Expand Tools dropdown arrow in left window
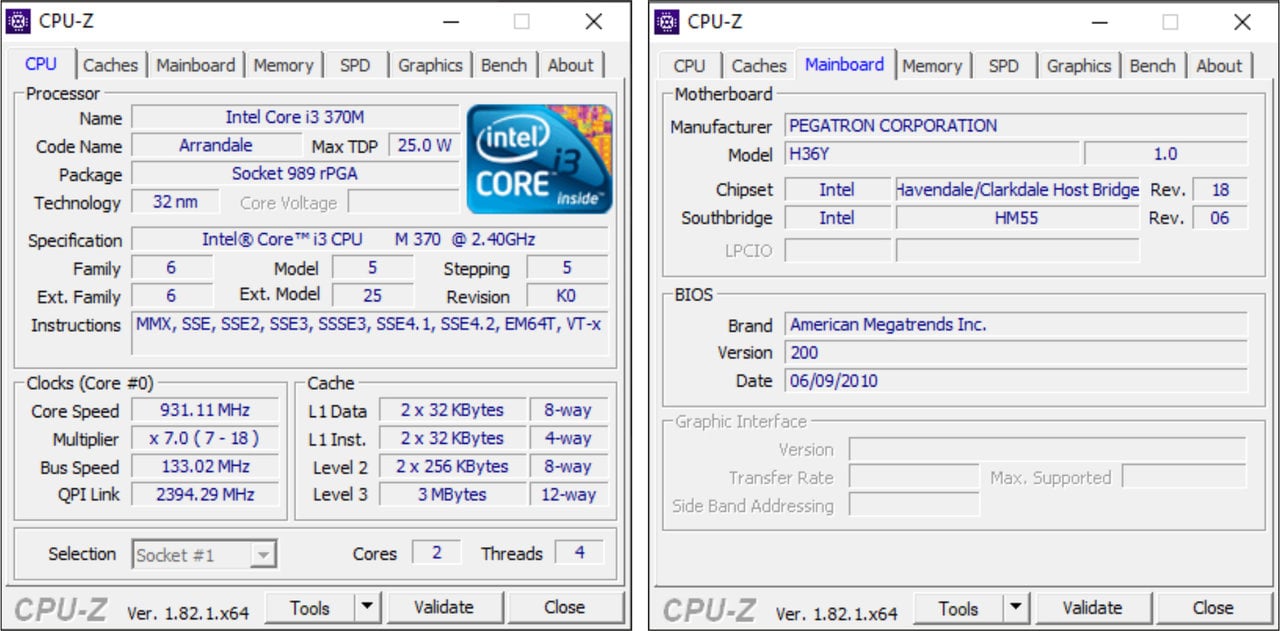1280x631 pixels. [x=367, y=607]
